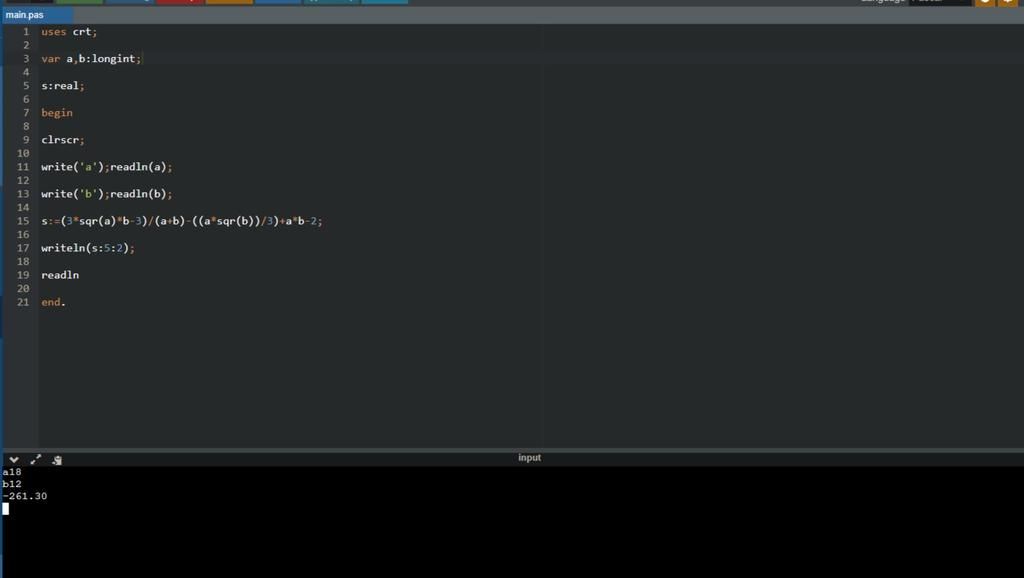Click line number 15 in the gutter
1024x578 pixels.
click(23, 221)
